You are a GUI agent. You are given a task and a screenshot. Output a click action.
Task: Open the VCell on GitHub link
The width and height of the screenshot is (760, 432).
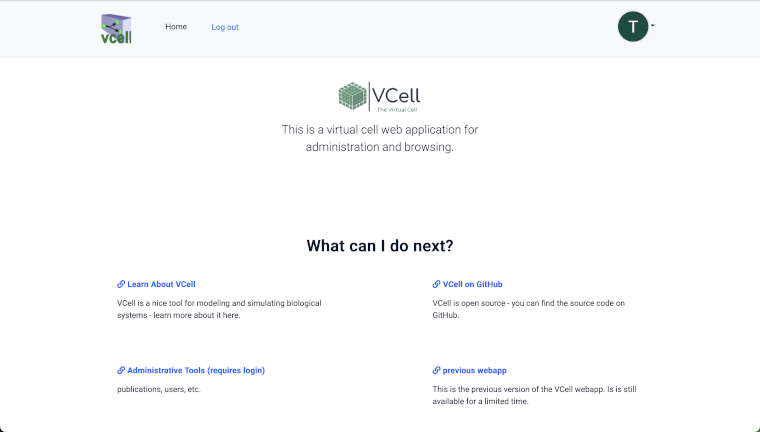click(473, 284)
